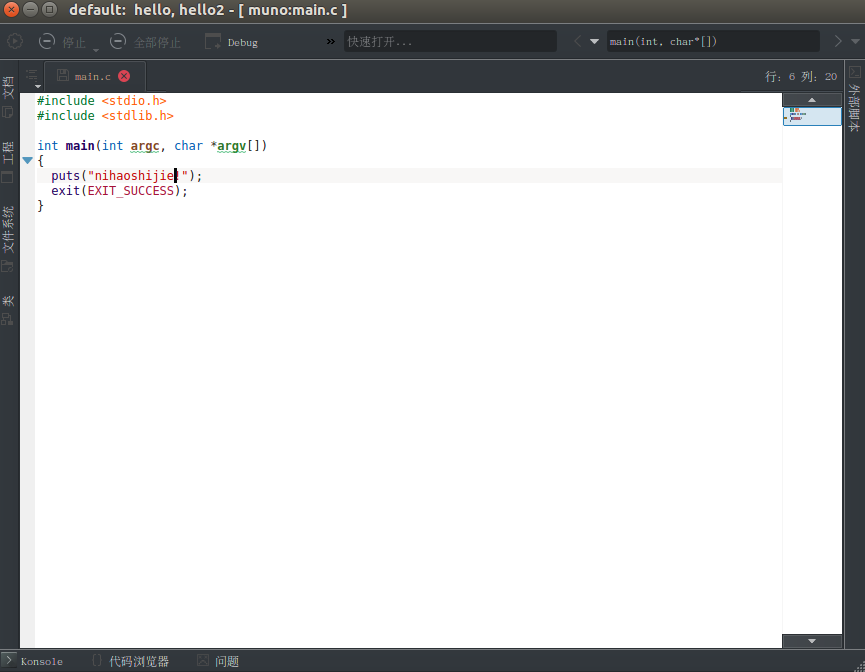Open the Konsole bottom panel

(x=32, y=661)
